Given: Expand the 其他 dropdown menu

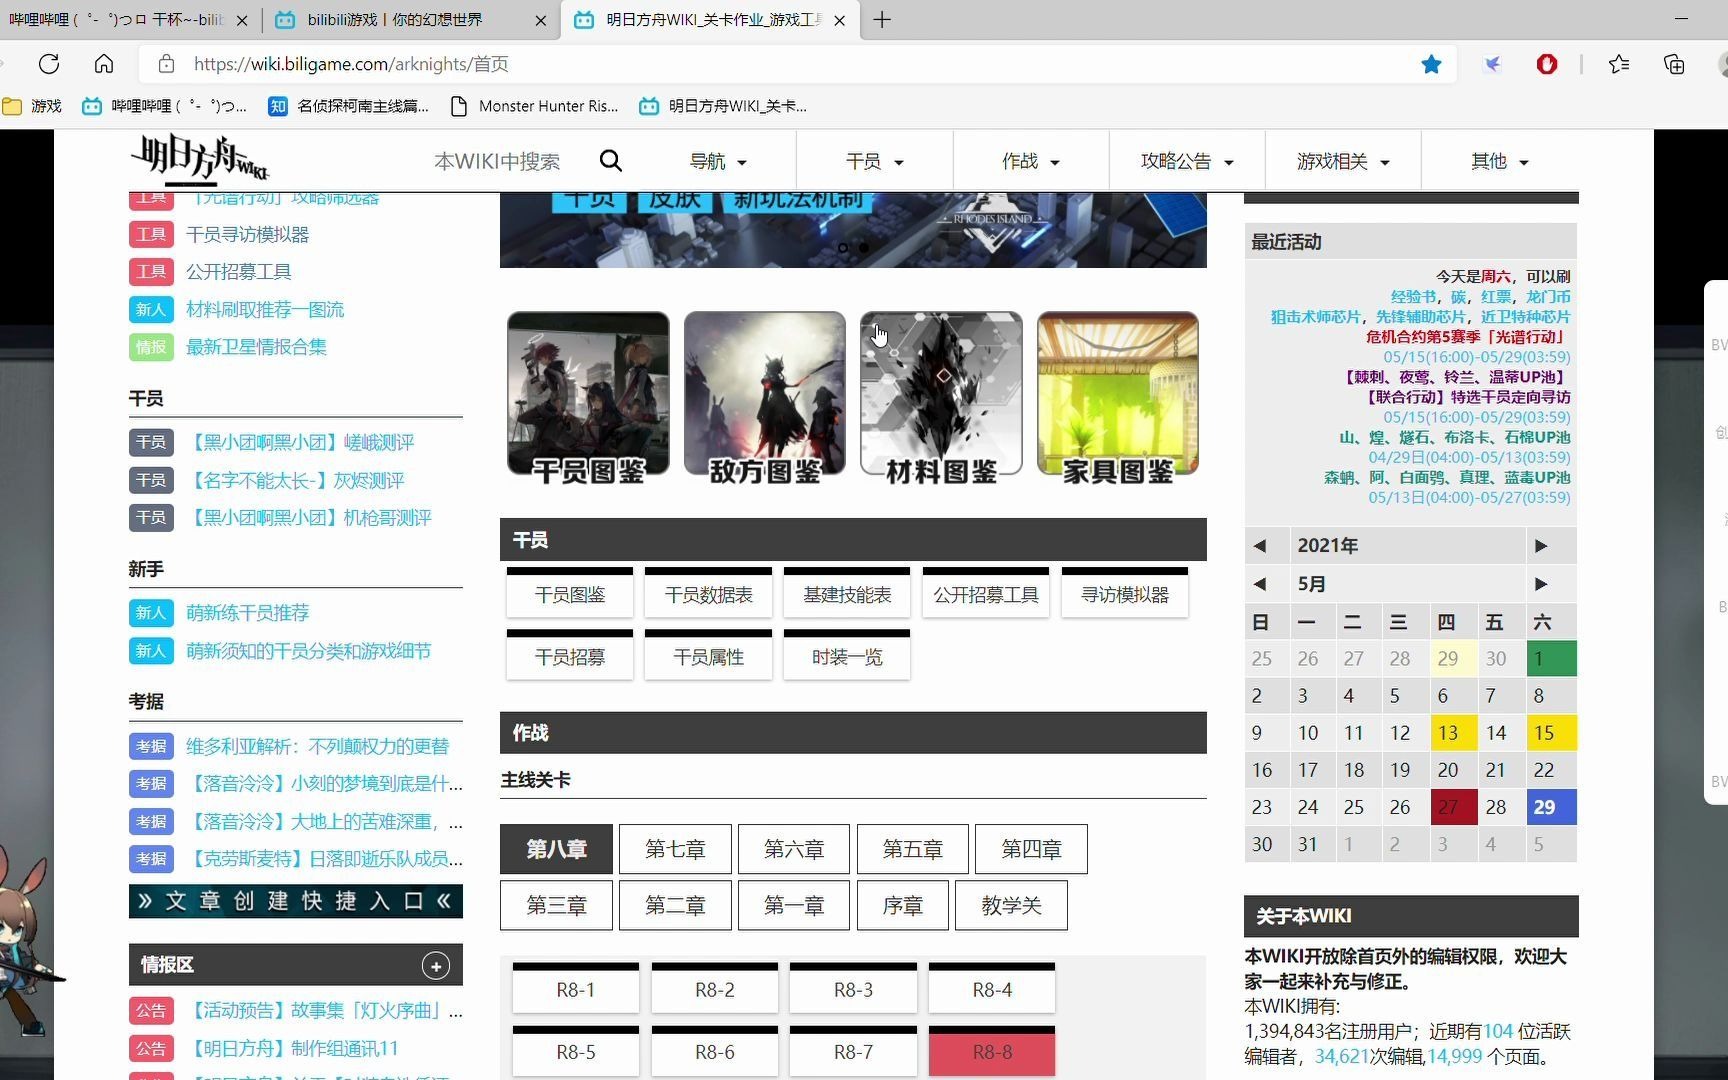Looking at the screenshot, I should [1500, 161].
